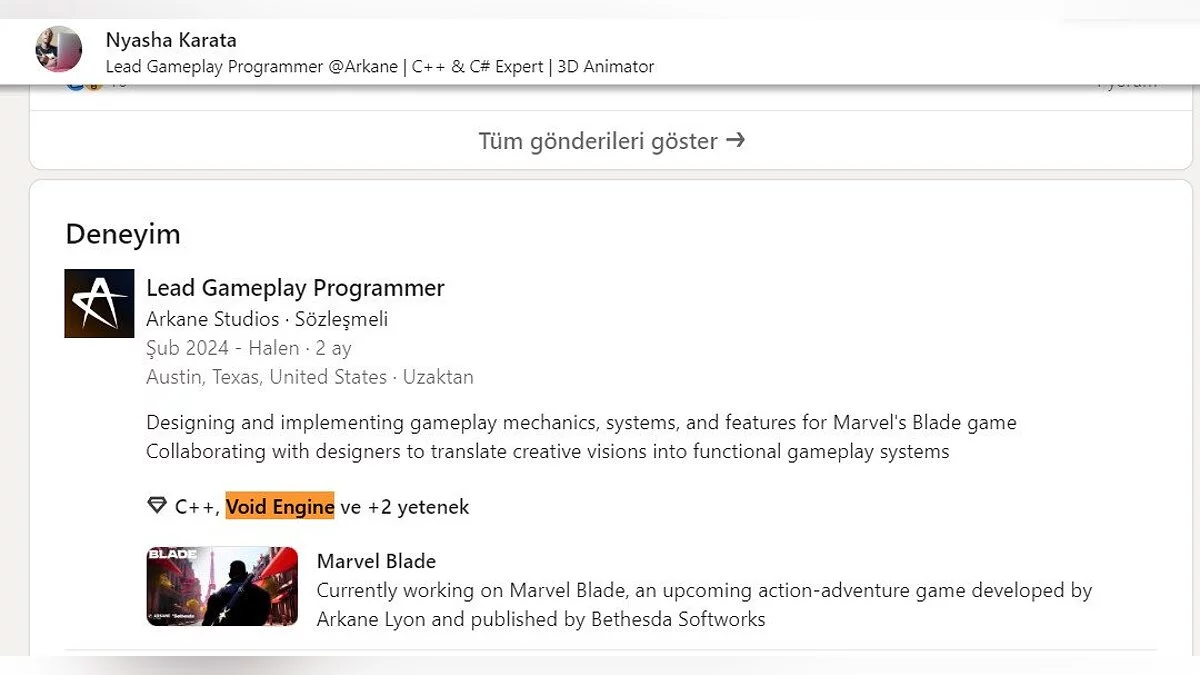
Task: Click the headline text under the profile name
Action: pyautogui.click(x=380, y=67)
